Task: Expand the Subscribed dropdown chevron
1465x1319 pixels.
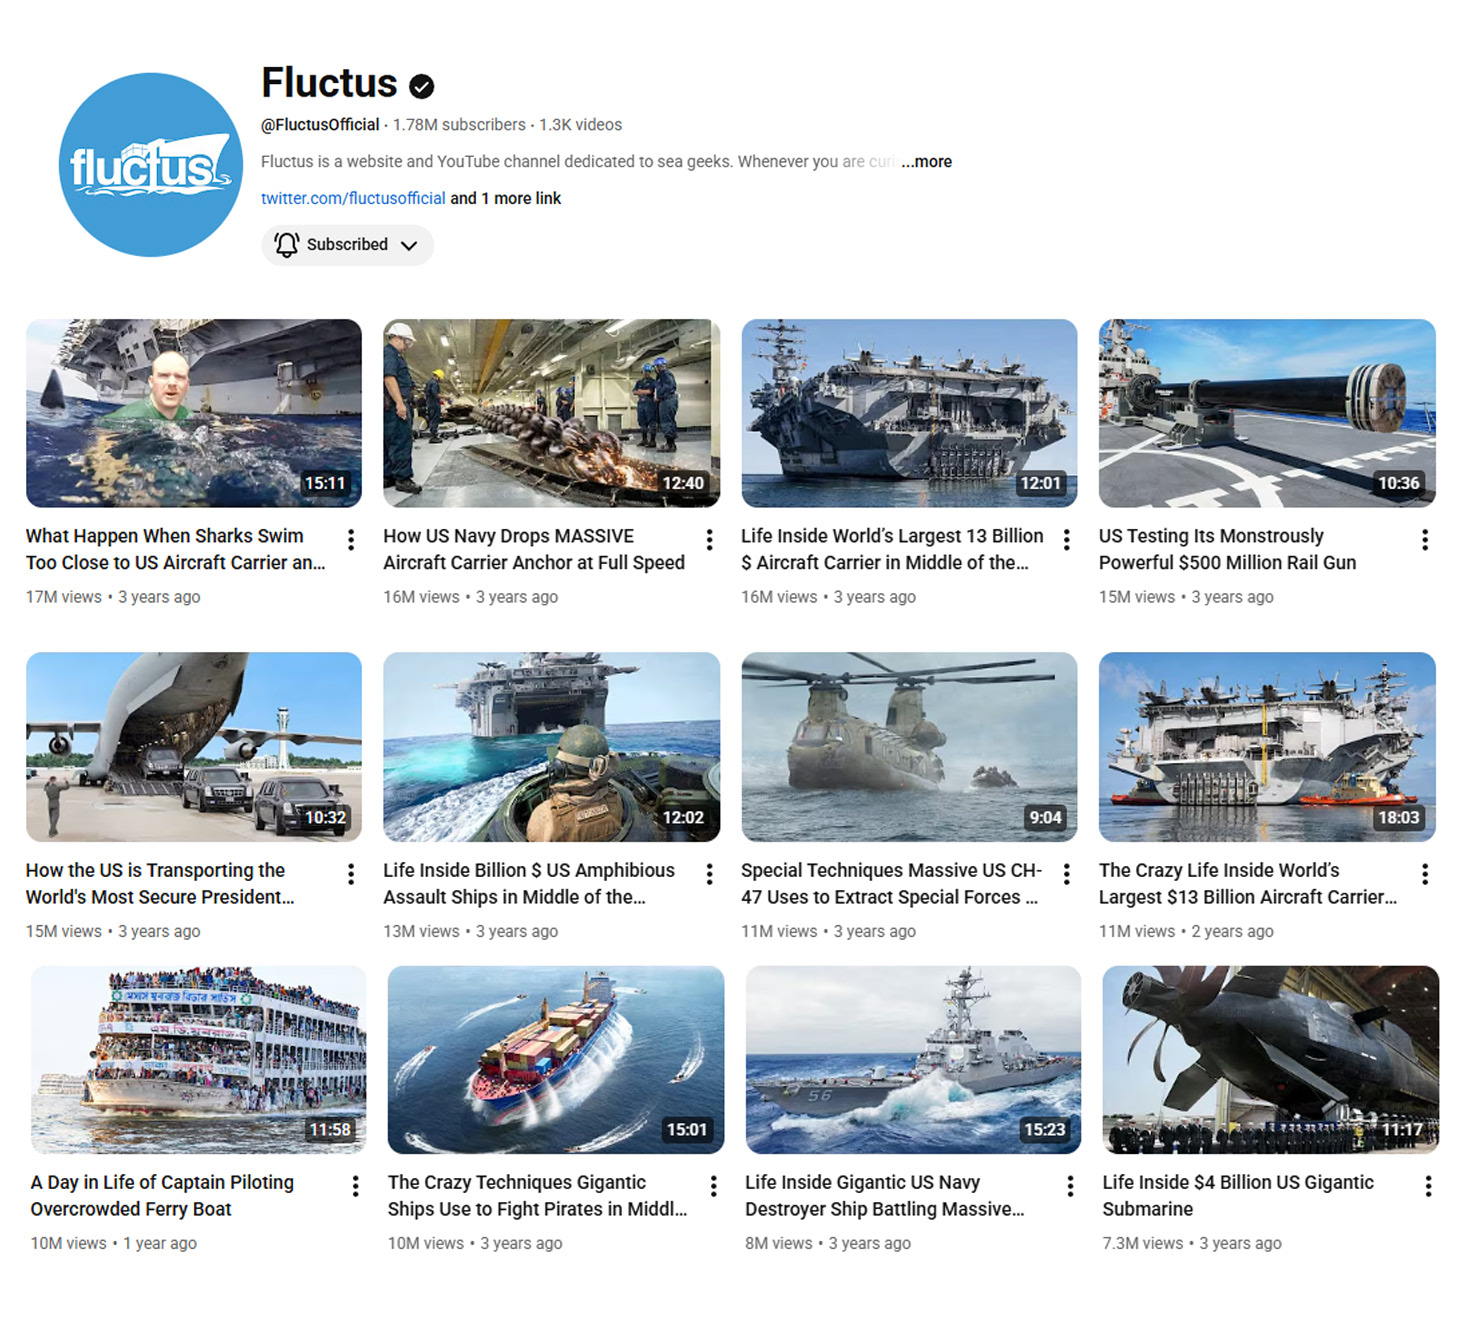Action: click(x=409, y=246)
